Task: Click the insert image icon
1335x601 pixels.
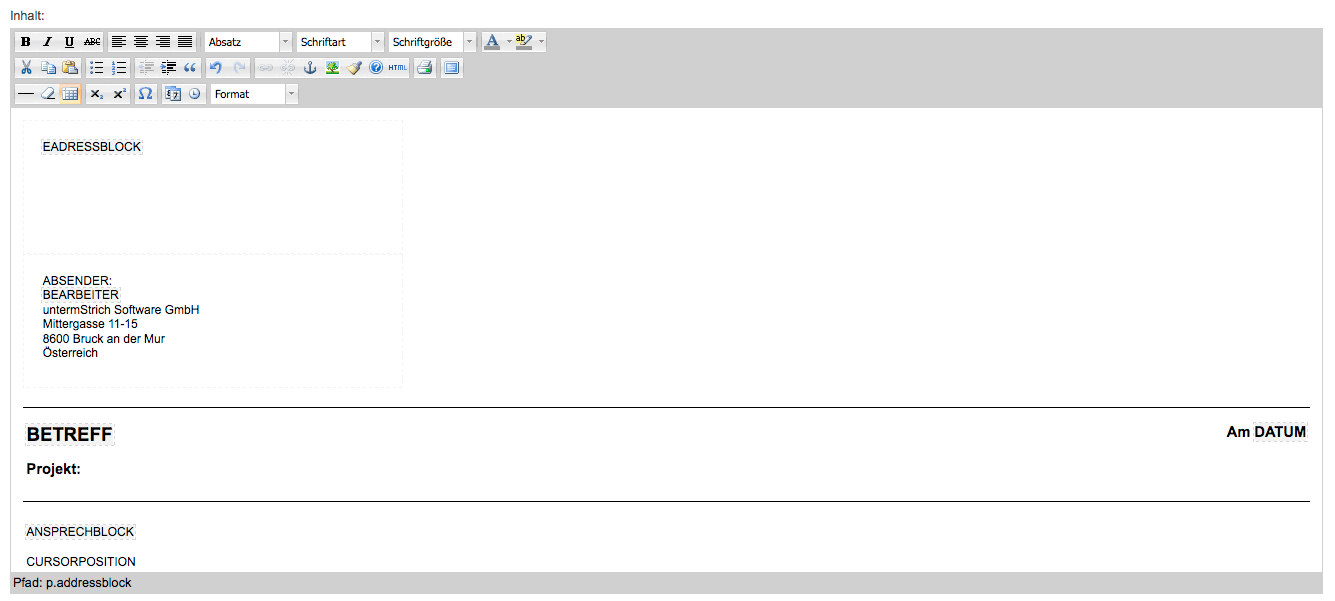Action: pos(332,68)
